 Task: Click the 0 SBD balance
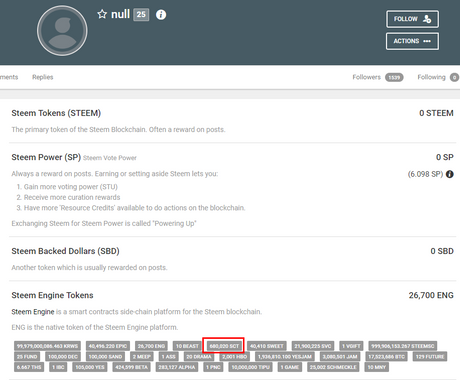click(442, 251)
